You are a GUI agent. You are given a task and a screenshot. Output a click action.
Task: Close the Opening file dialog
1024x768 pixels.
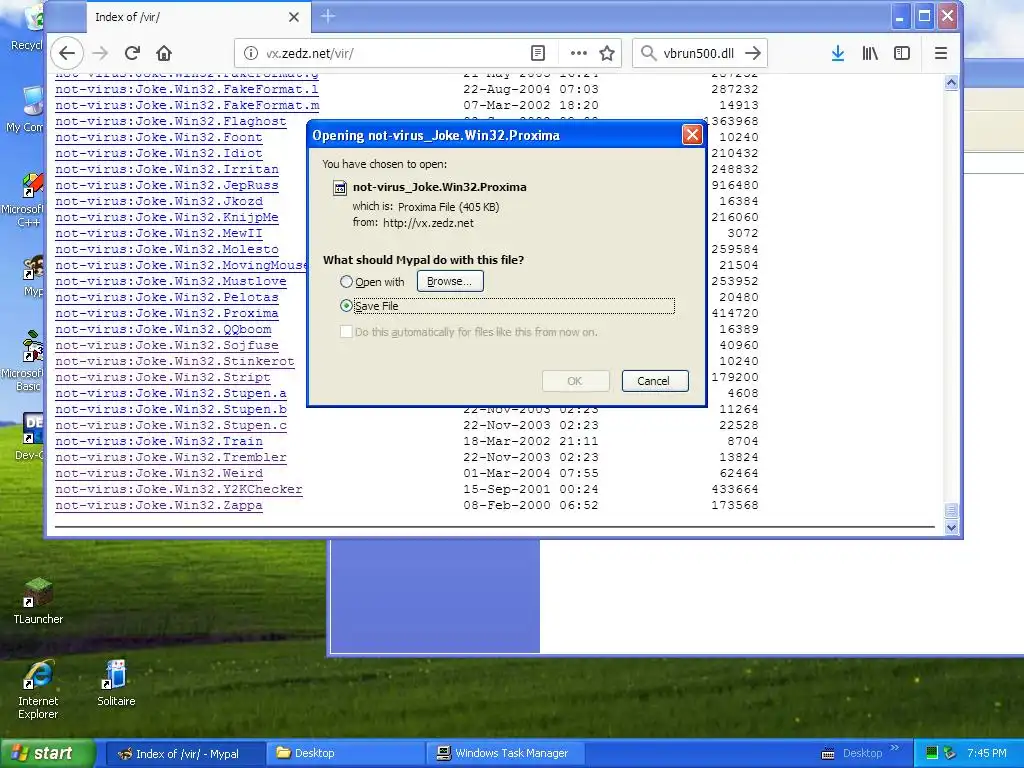pos(692,135)
